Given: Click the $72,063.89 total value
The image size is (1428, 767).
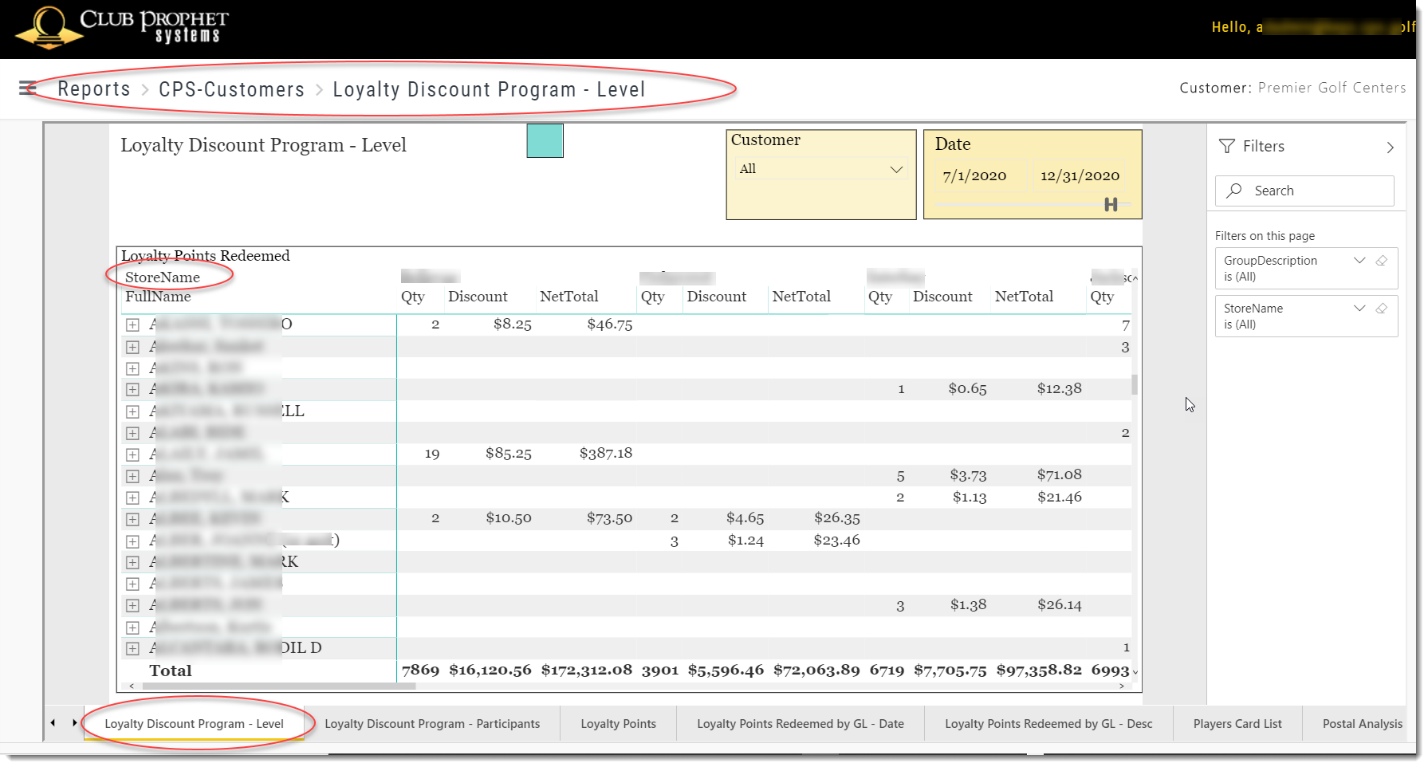Looking at the screenshot, I should [816, 670].
